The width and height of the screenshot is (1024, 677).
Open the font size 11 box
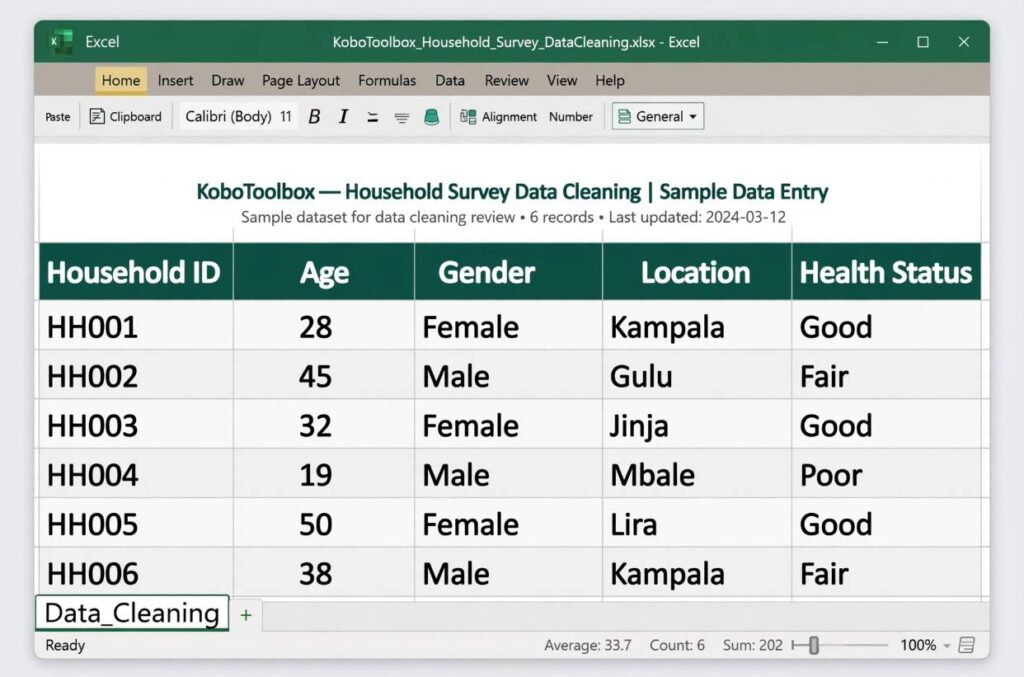pos(285,116)
